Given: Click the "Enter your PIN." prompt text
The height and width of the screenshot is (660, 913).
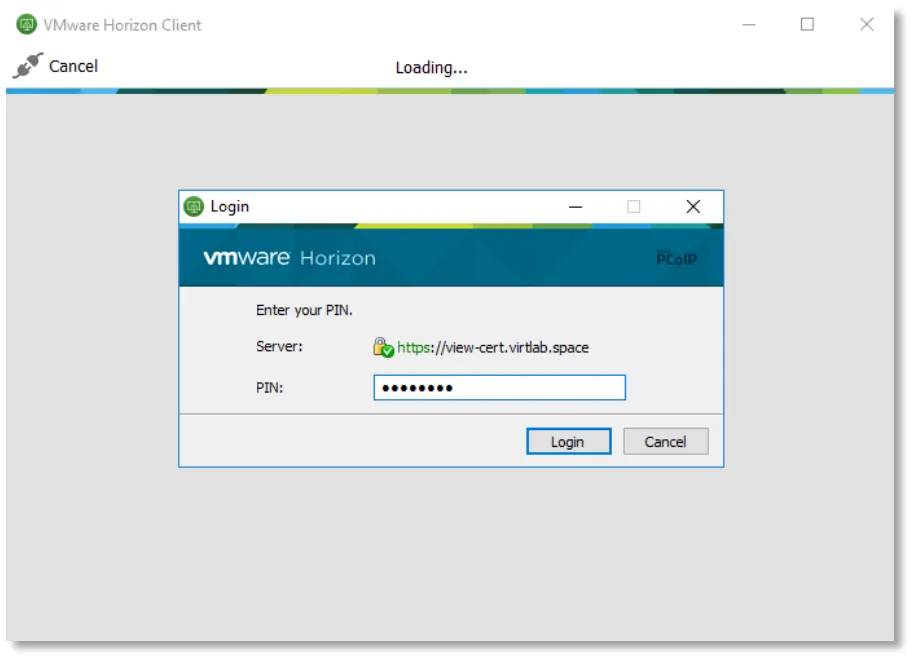Looking at the screenshot, I should pyautogui.click(x=305, y=310).
